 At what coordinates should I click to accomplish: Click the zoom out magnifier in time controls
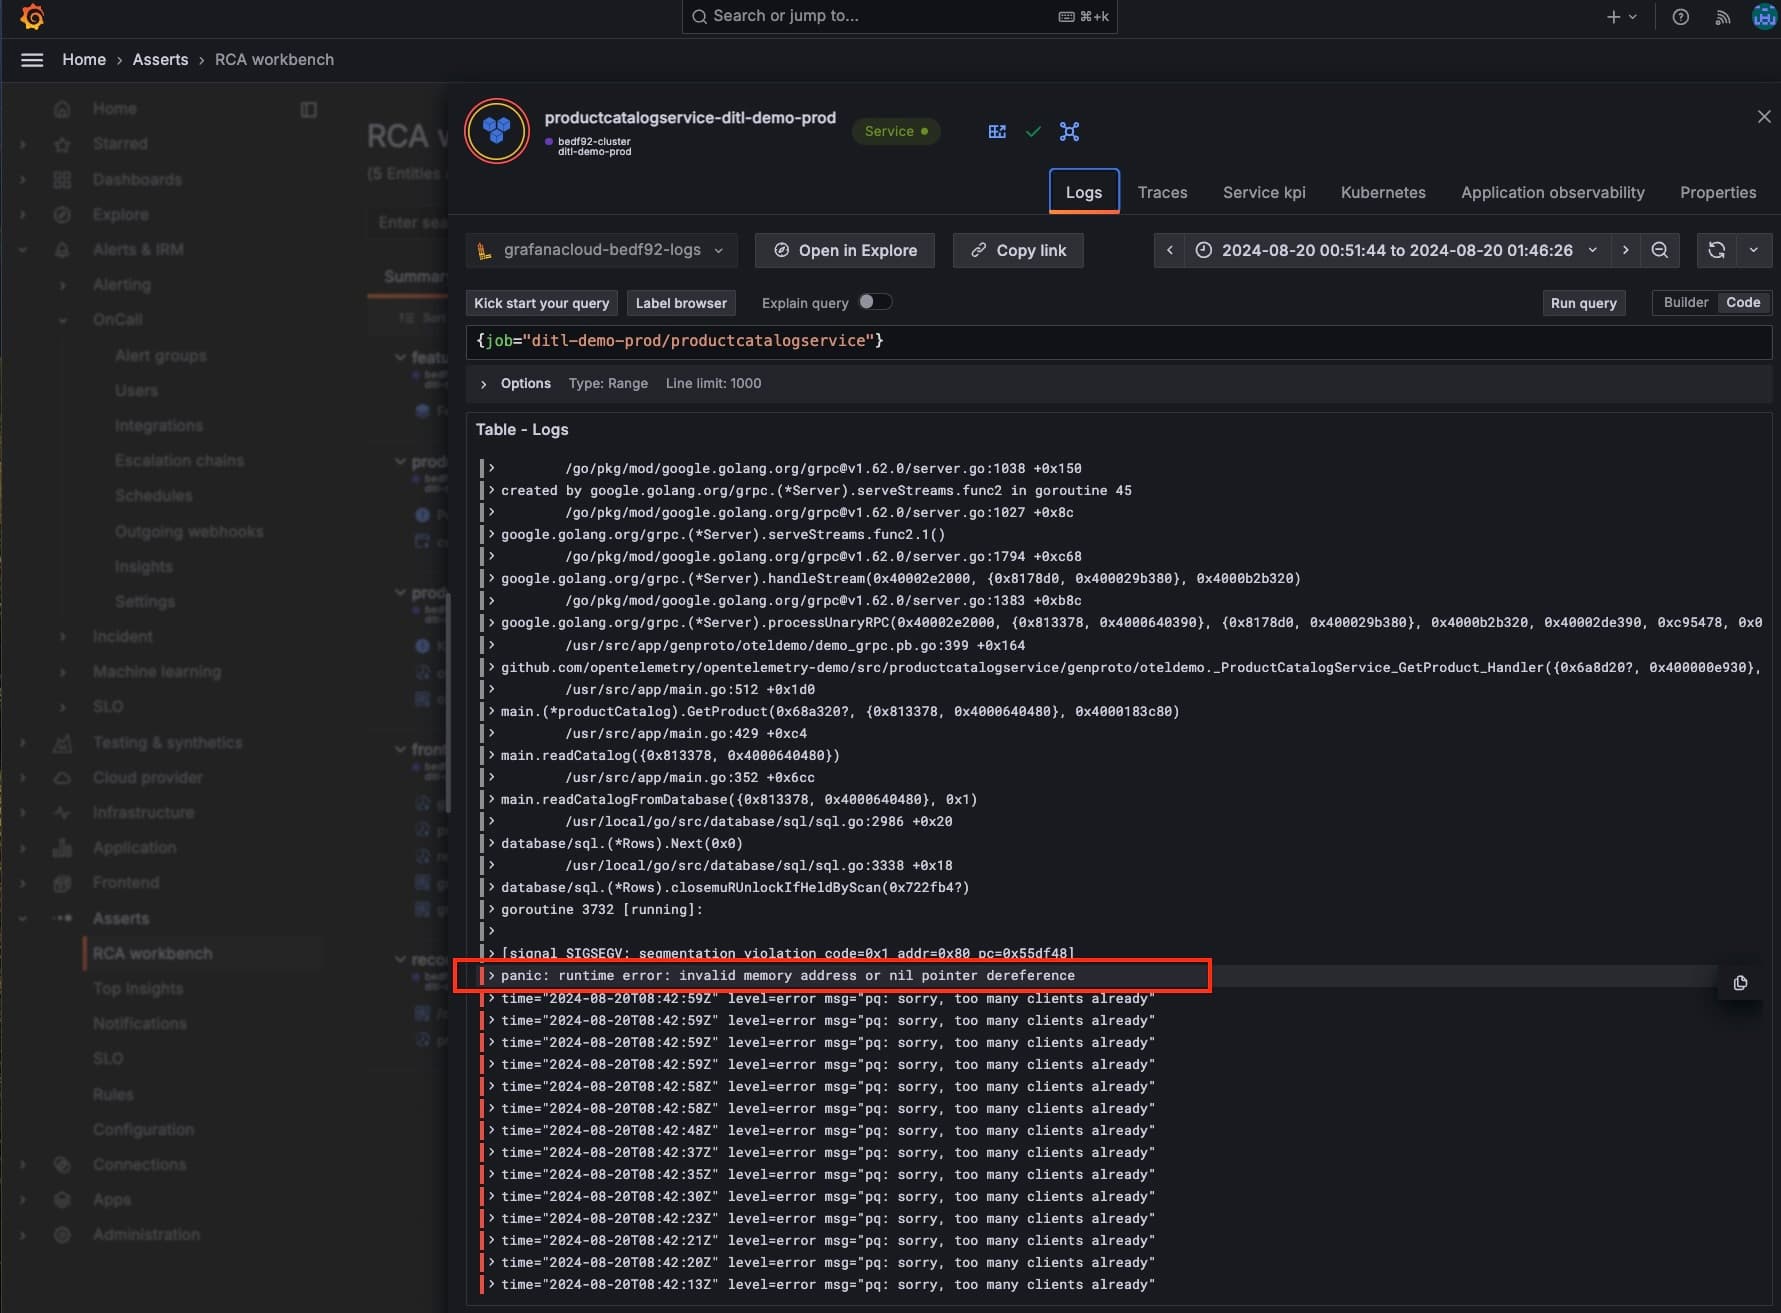[1660, 250]
